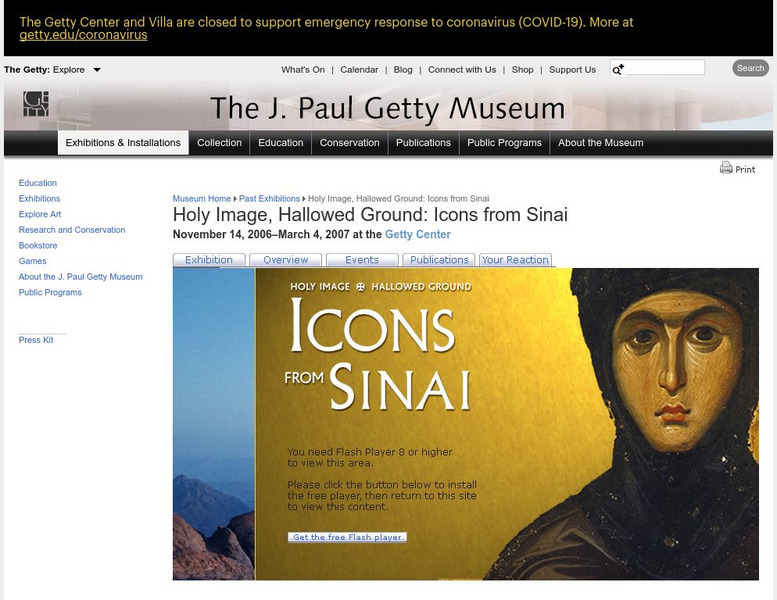Image resolution: width=777 pixels, height=600 pixels.
Task: Switch to the Events tab
Action: coord(362,260)
